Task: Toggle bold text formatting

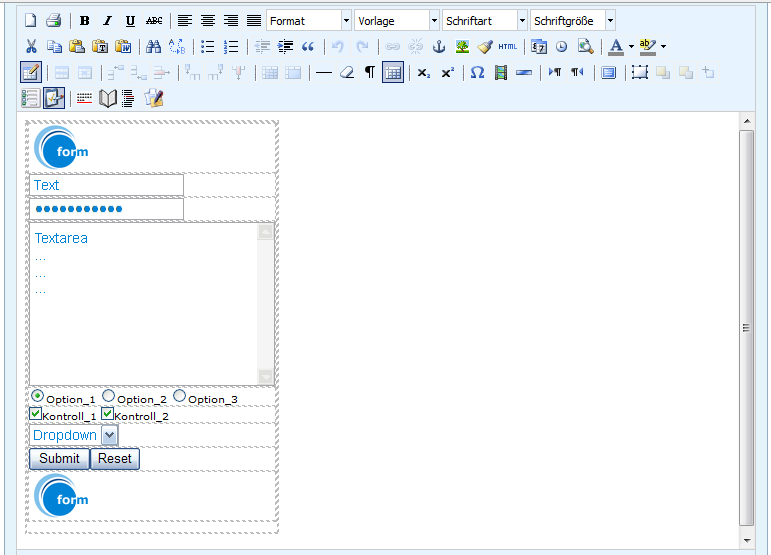Action: coord(85,21)
